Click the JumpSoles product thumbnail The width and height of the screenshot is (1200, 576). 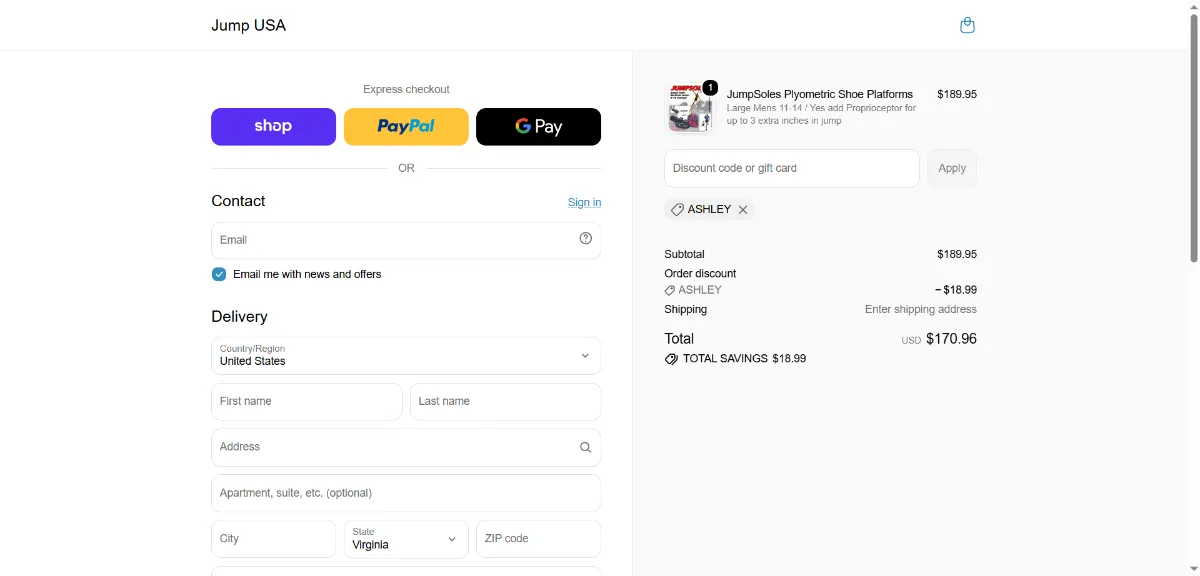690,108
